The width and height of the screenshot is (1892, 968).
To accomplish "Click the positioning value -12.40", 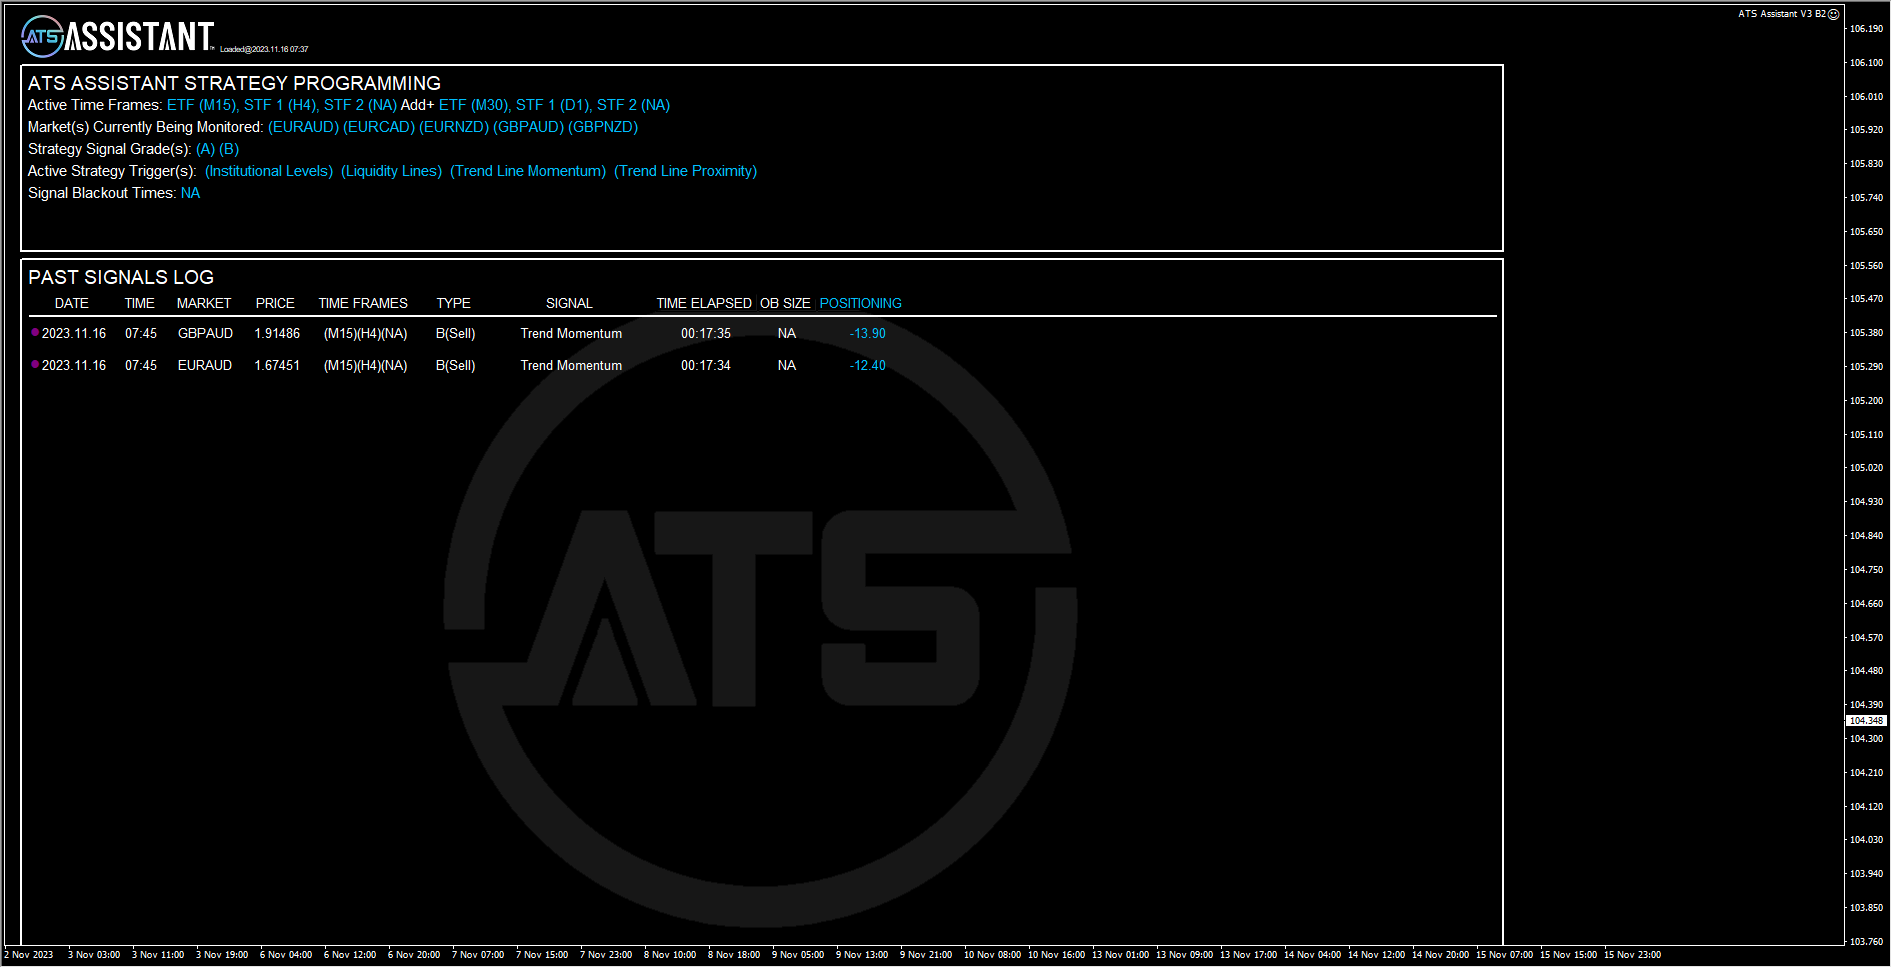I will pos(868,365).
